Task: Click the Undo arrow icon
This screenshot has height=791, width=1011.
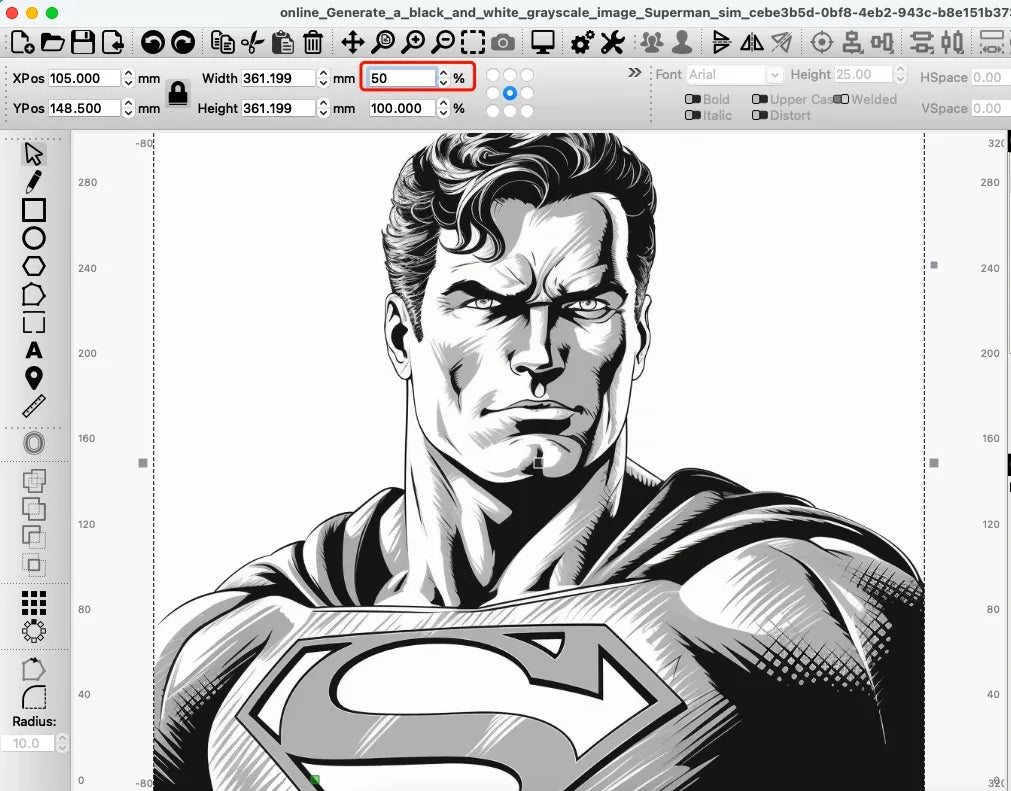Action: pos(152,43)
